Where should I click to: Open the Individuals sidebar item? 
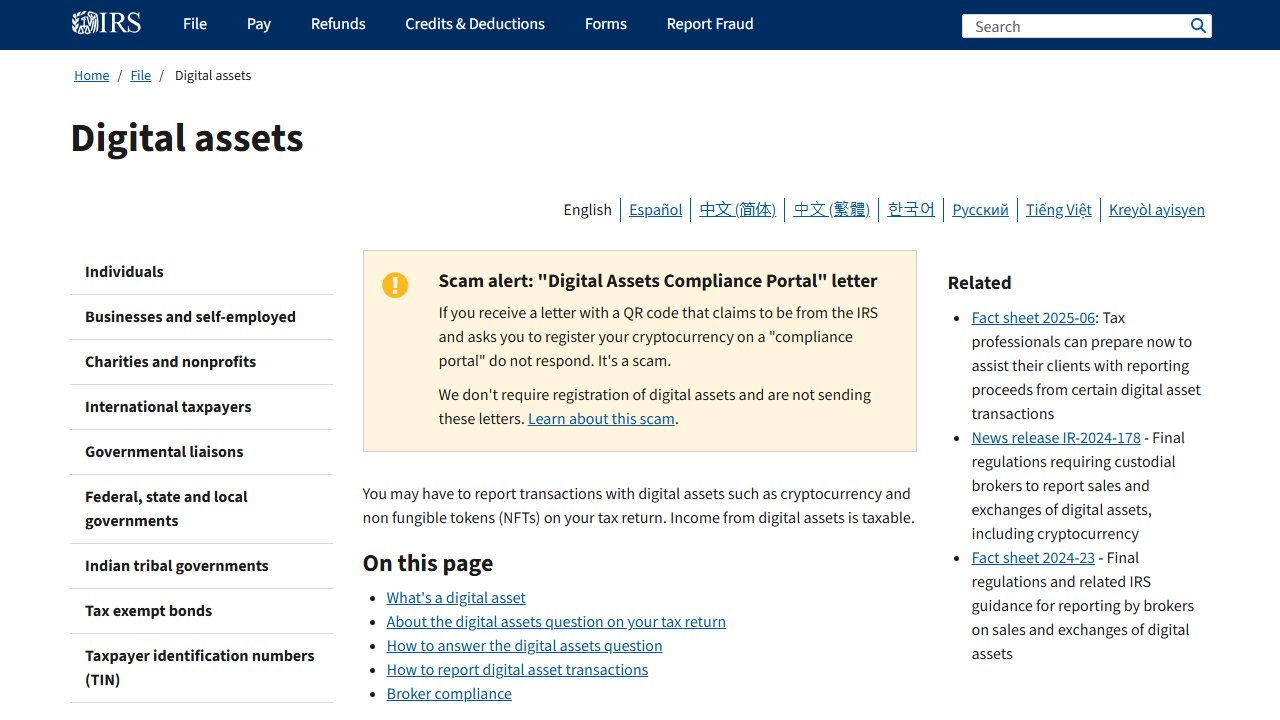[201, 272]
